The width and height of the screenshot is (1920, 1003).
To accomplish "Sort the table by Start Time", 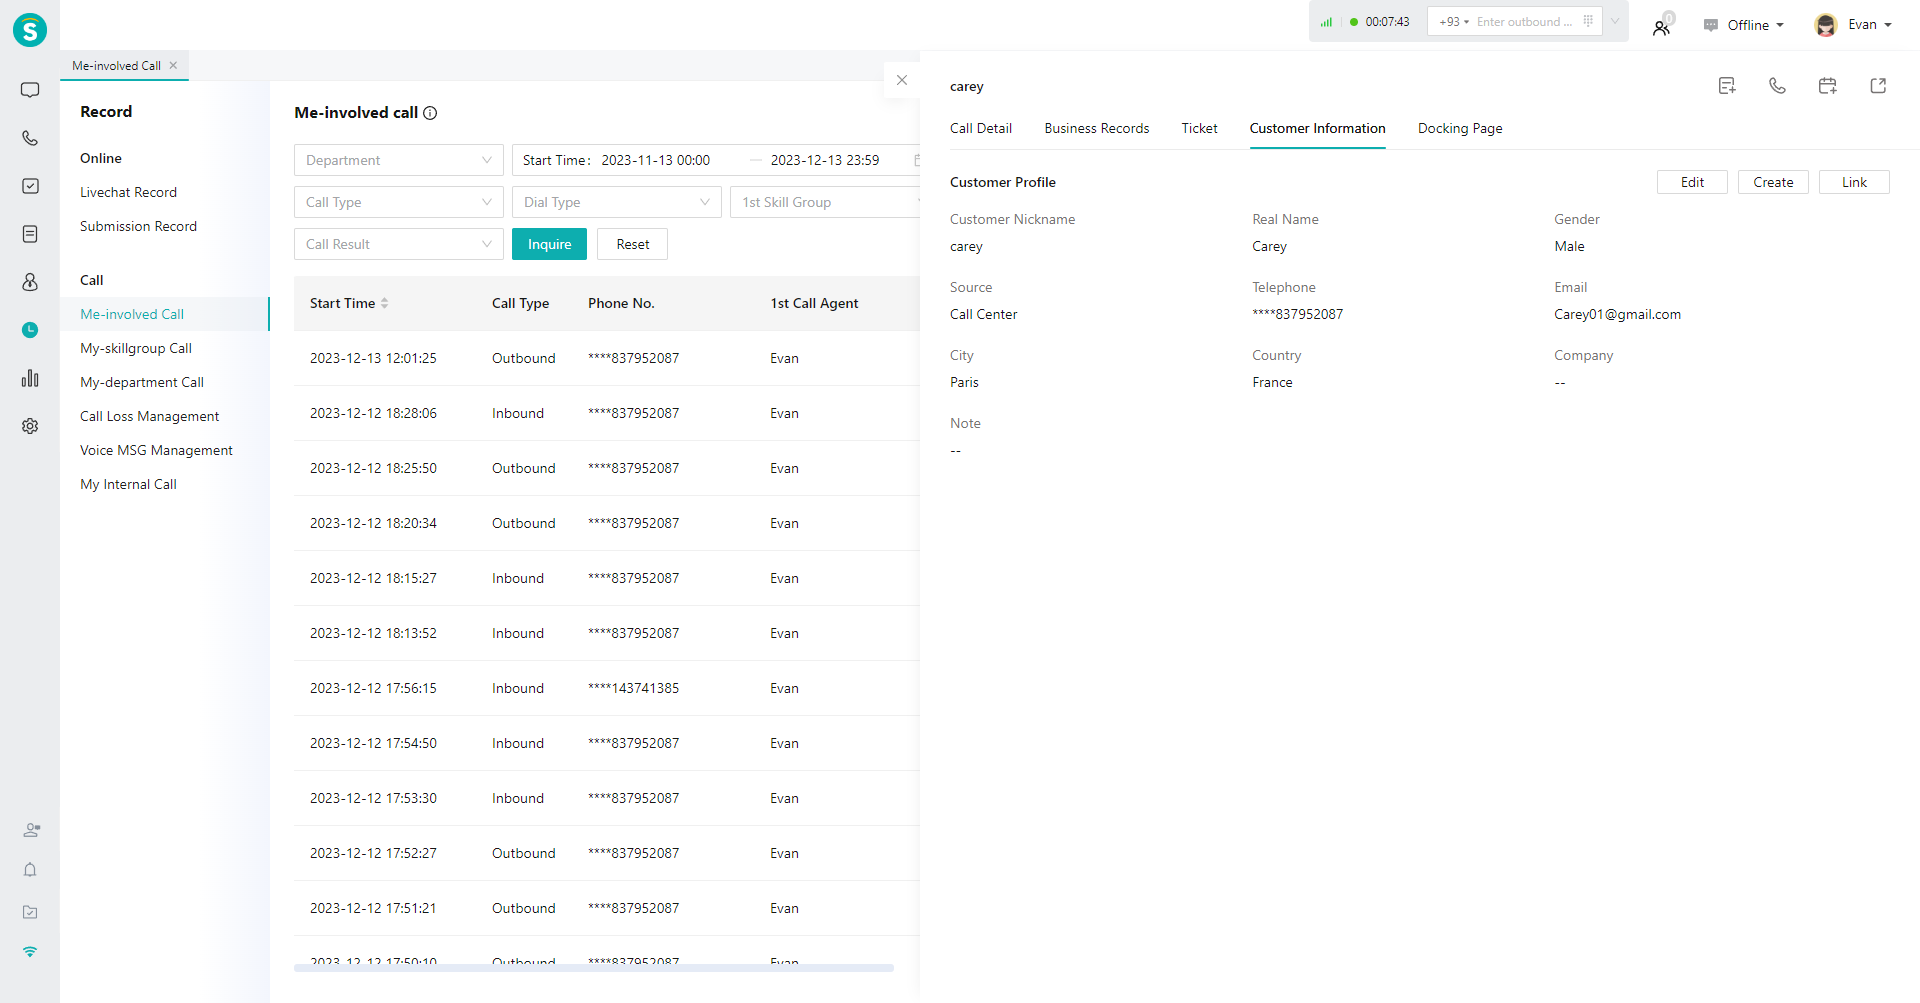I will [x=384, y=303].
